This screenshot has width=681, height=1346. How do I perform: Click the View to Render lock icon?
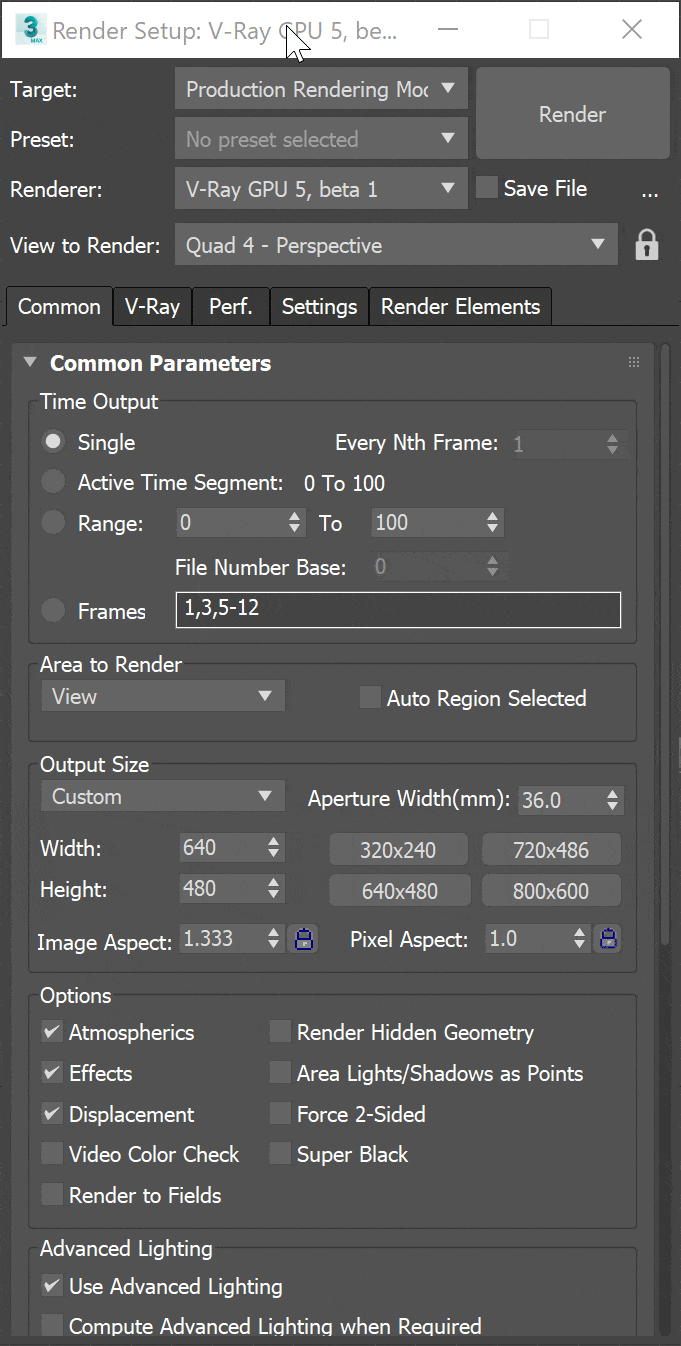647,245
